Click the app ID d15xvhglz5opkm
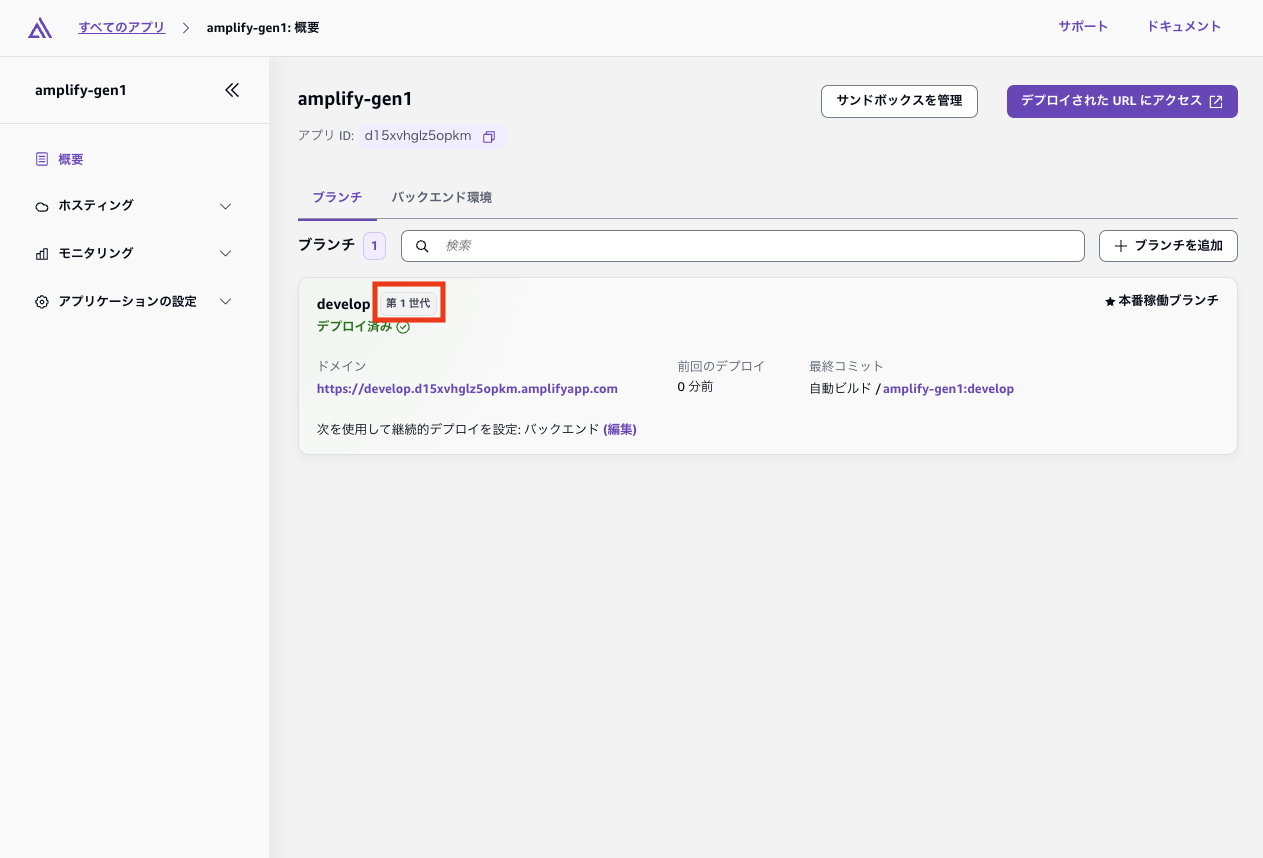This screenshot has width=1263, height=858. pos(418,136)
